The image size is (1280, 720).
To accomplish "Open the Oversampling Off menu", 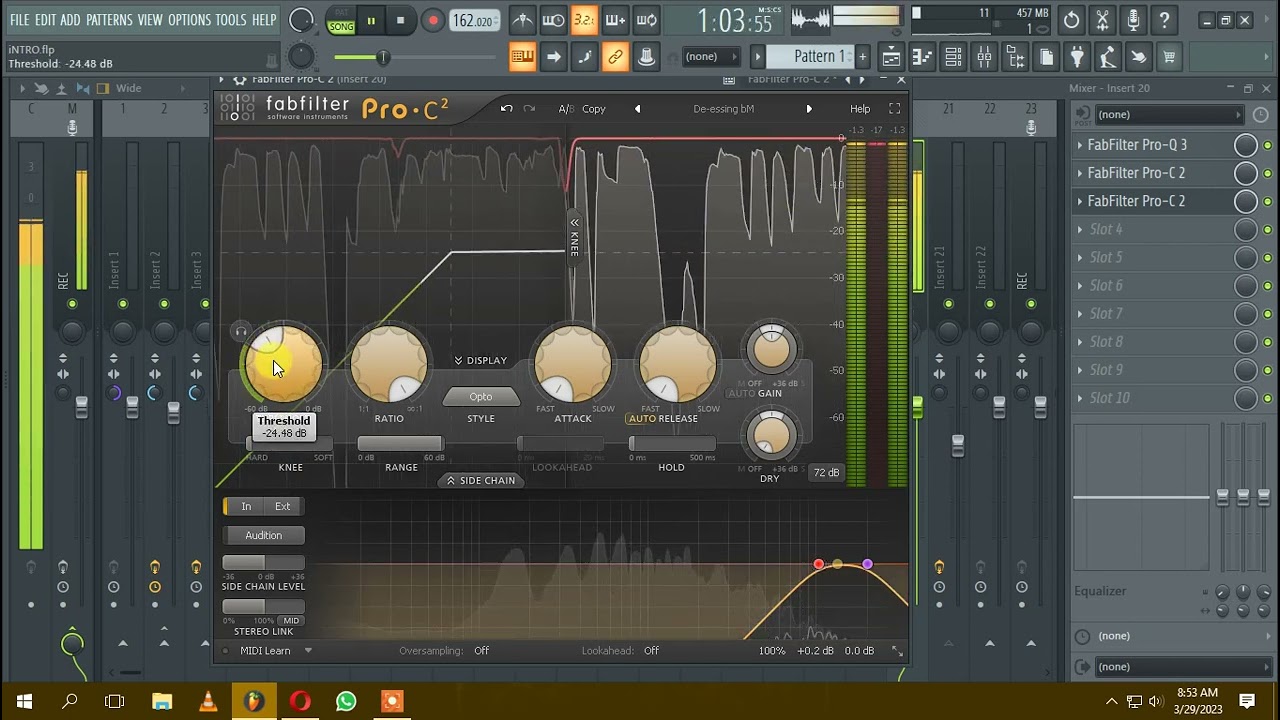I will pyautogui.click(x=481, y=651).
